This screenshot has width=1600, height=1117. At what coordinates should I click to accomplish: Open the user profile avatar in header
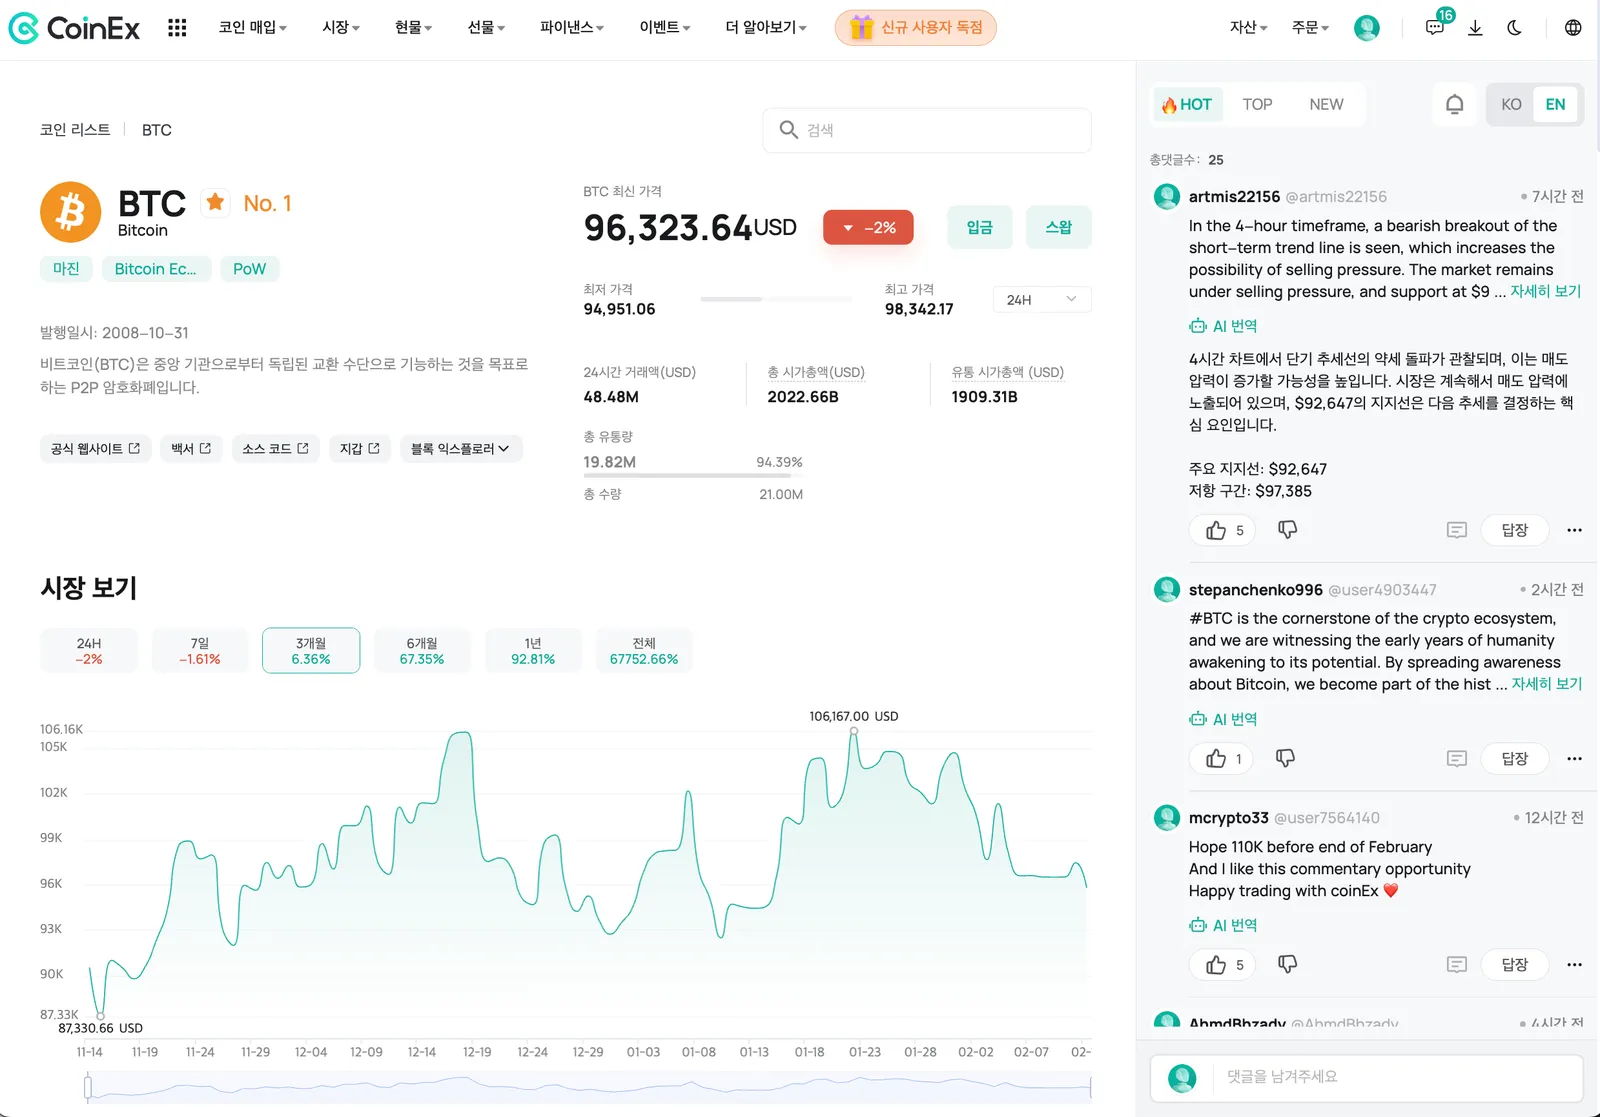[1366, 28]
